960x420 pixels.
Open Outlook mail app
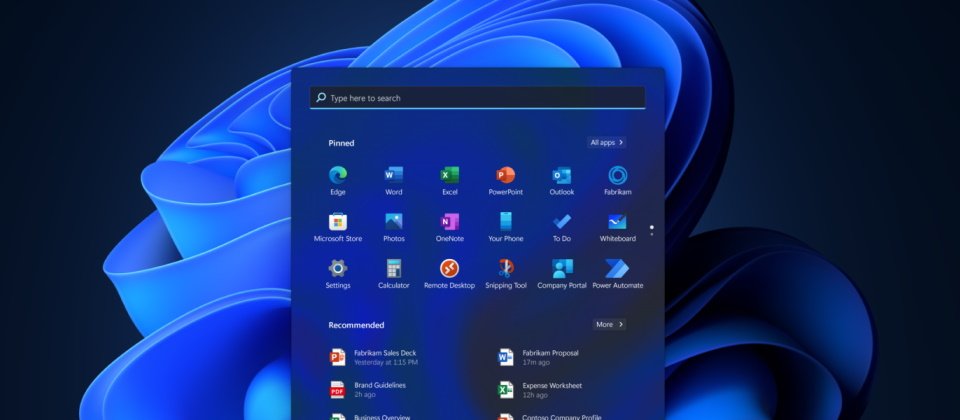[561, 181]
